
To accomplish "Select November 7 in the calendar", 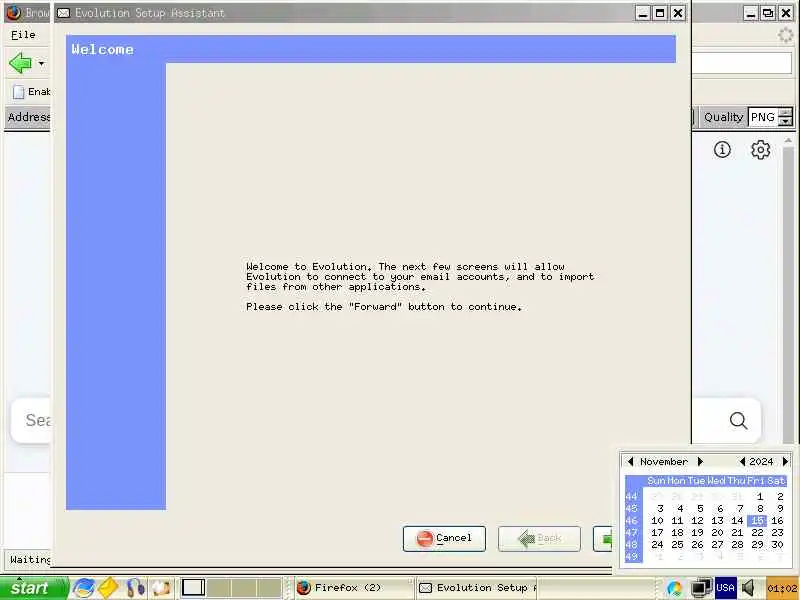I will tap(740, 508).
